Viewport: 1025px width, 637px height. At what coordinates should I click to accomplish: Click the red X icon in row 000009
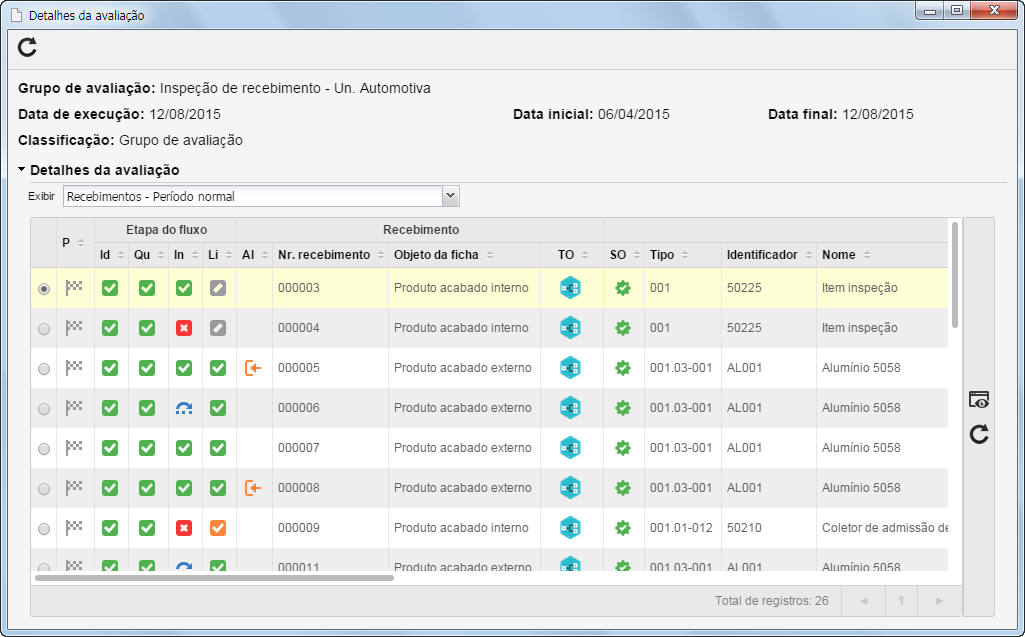point(184,528)
